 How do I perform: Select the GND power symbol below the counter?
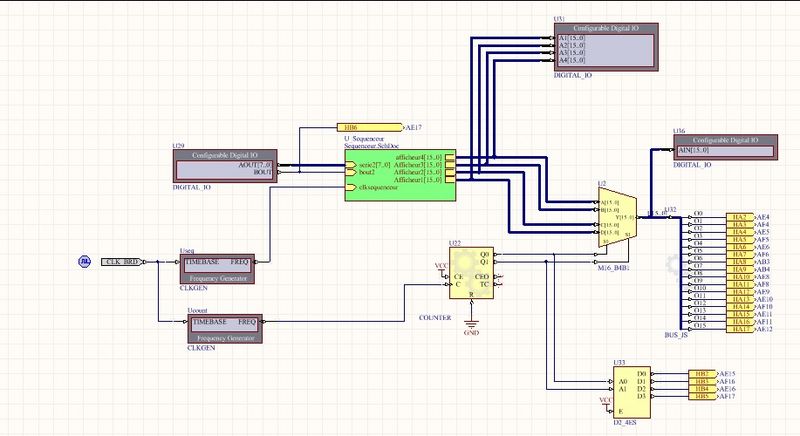472,328
